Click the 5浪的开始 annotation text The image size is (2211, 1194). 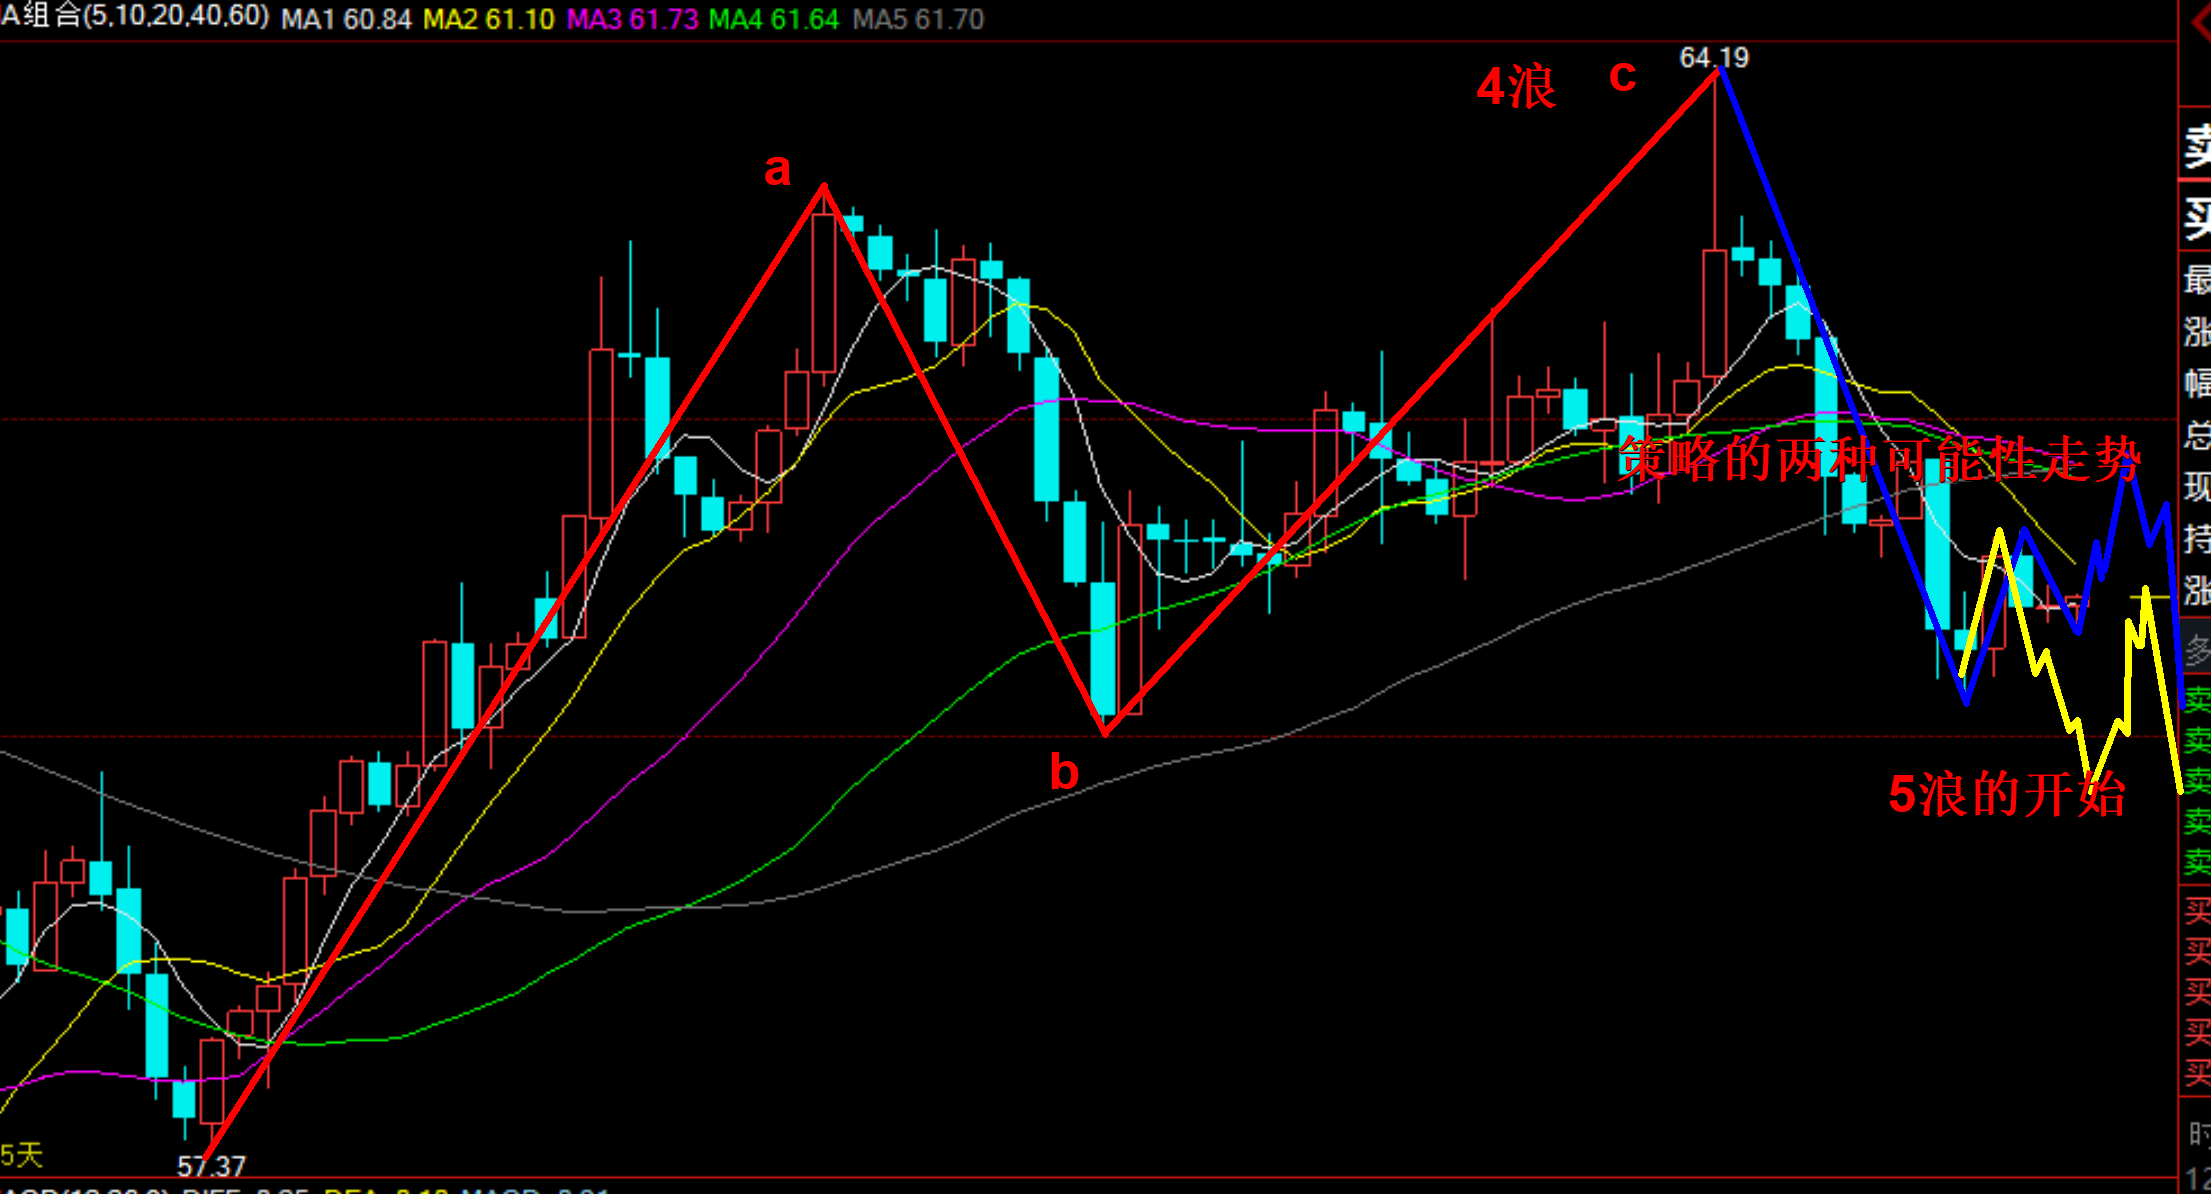[2006, 795]
